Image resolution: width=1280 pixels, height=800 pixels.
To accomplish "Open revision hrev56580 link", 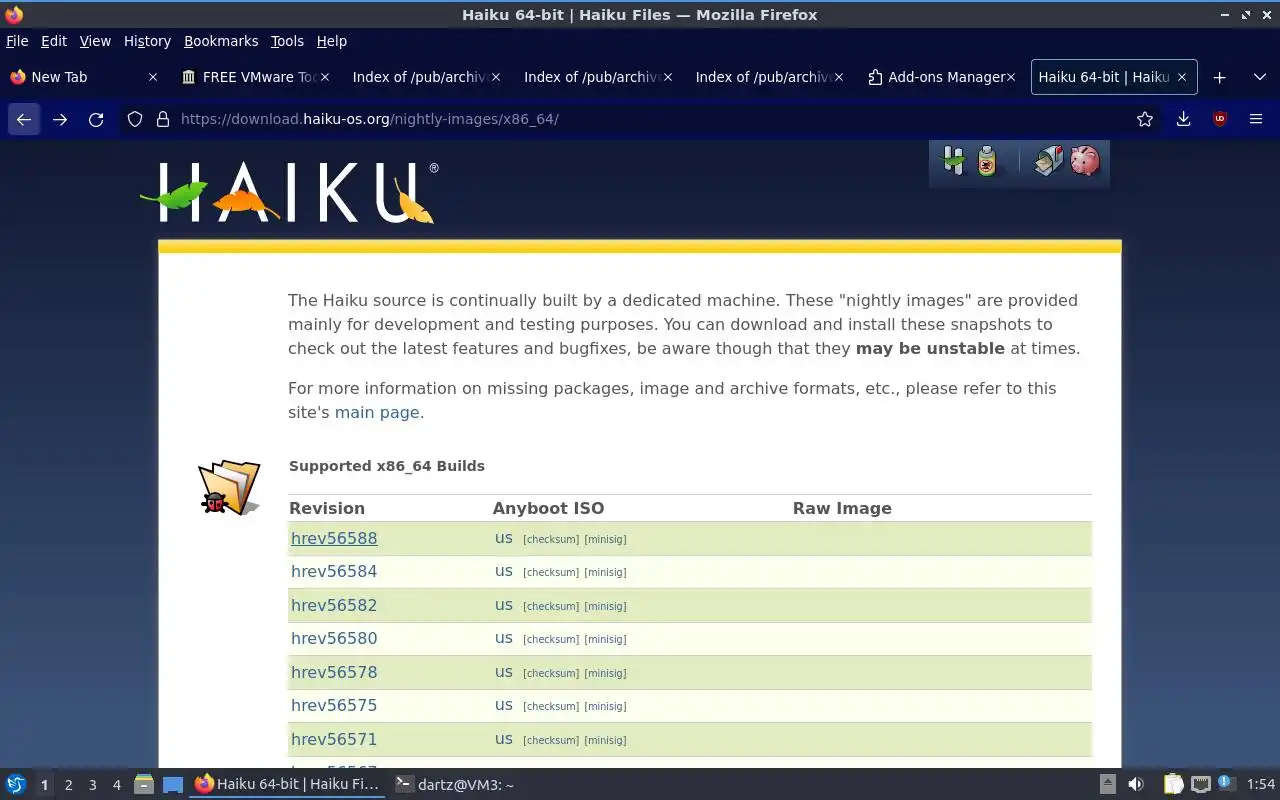I will tap(334, 638).
